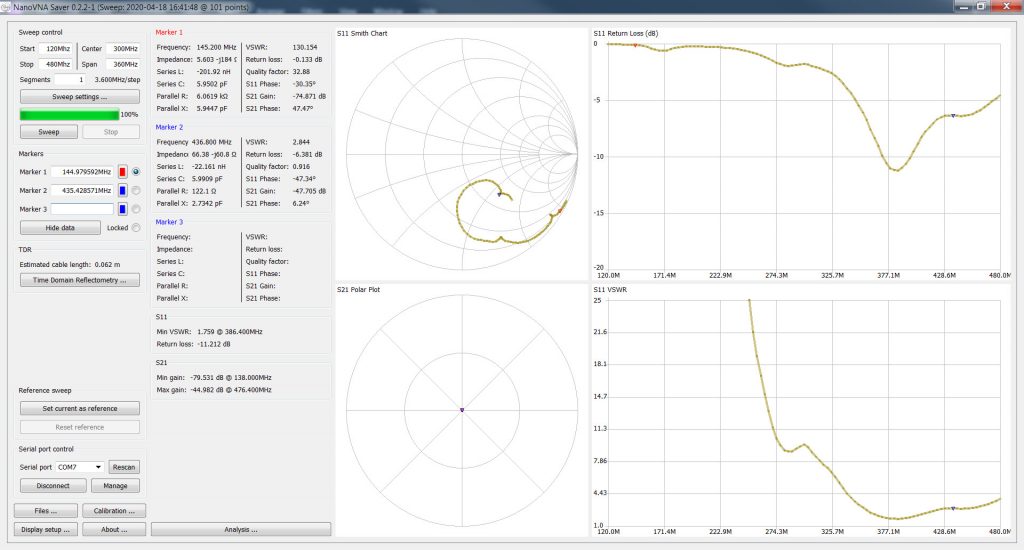Select the Marker 2 radio button
The height and width of the screenshot is (550, 1024).
point(136,190)
